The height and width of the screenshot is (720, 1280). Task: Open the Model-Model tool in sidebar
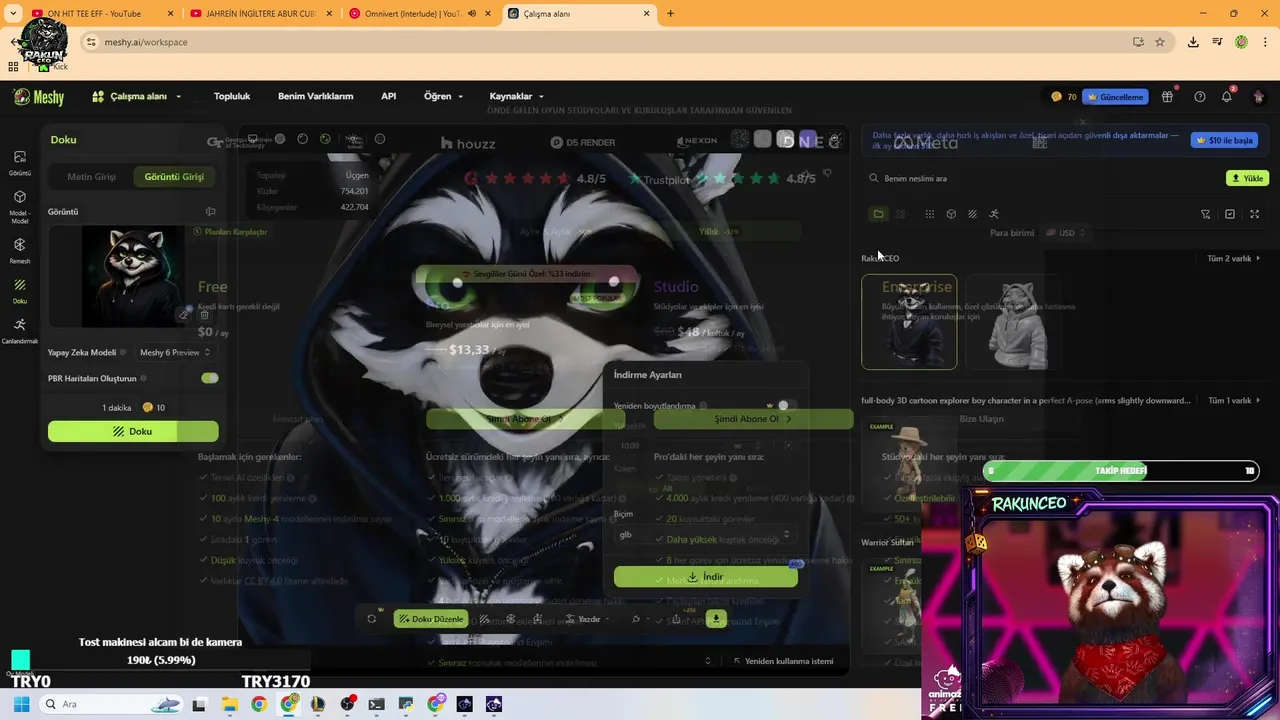tap(20, 206)
